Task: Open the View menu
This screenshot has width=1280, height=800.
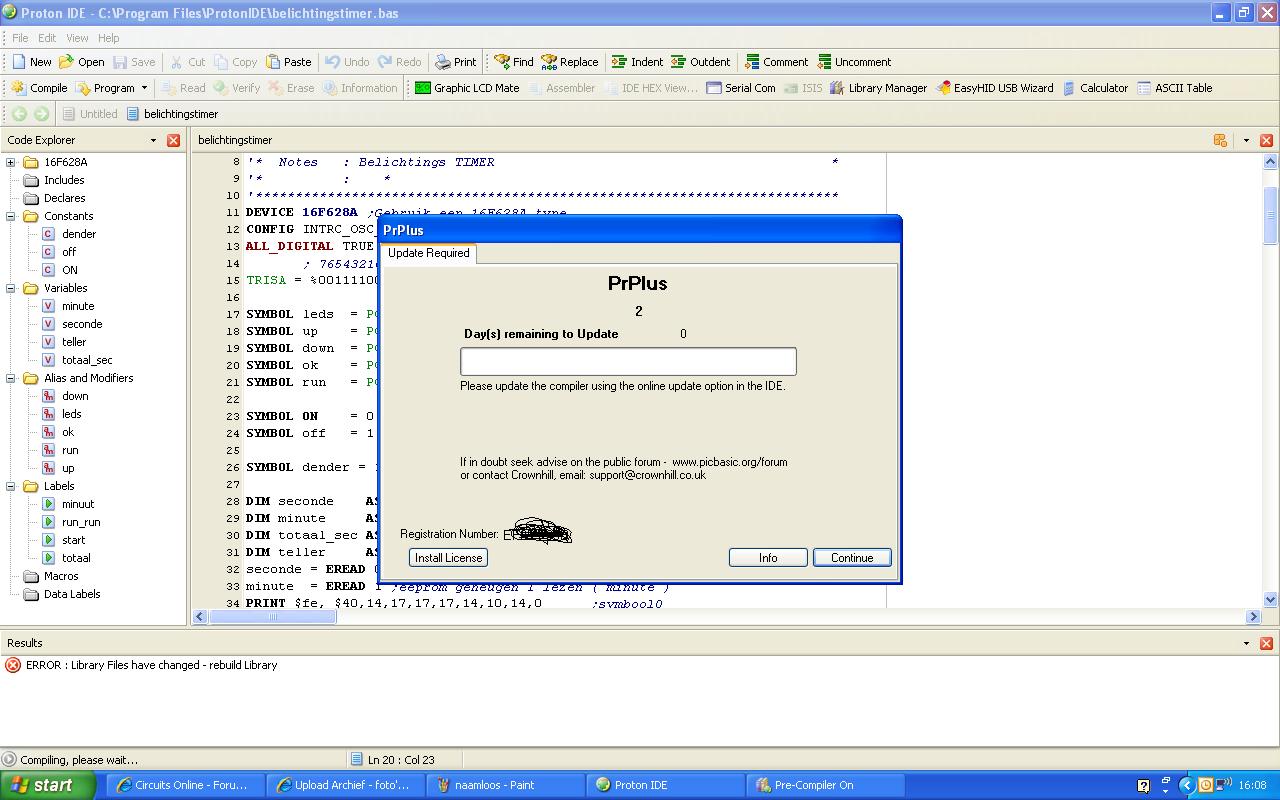Action: coord(77,38)
